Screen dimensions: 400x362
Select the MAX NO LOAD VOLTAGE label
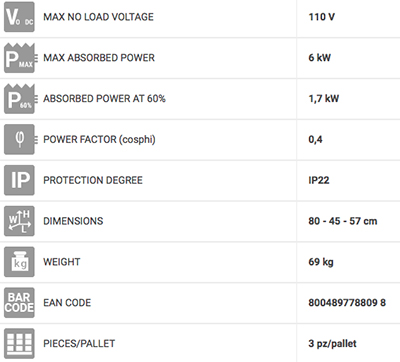(x=98, y=17)
